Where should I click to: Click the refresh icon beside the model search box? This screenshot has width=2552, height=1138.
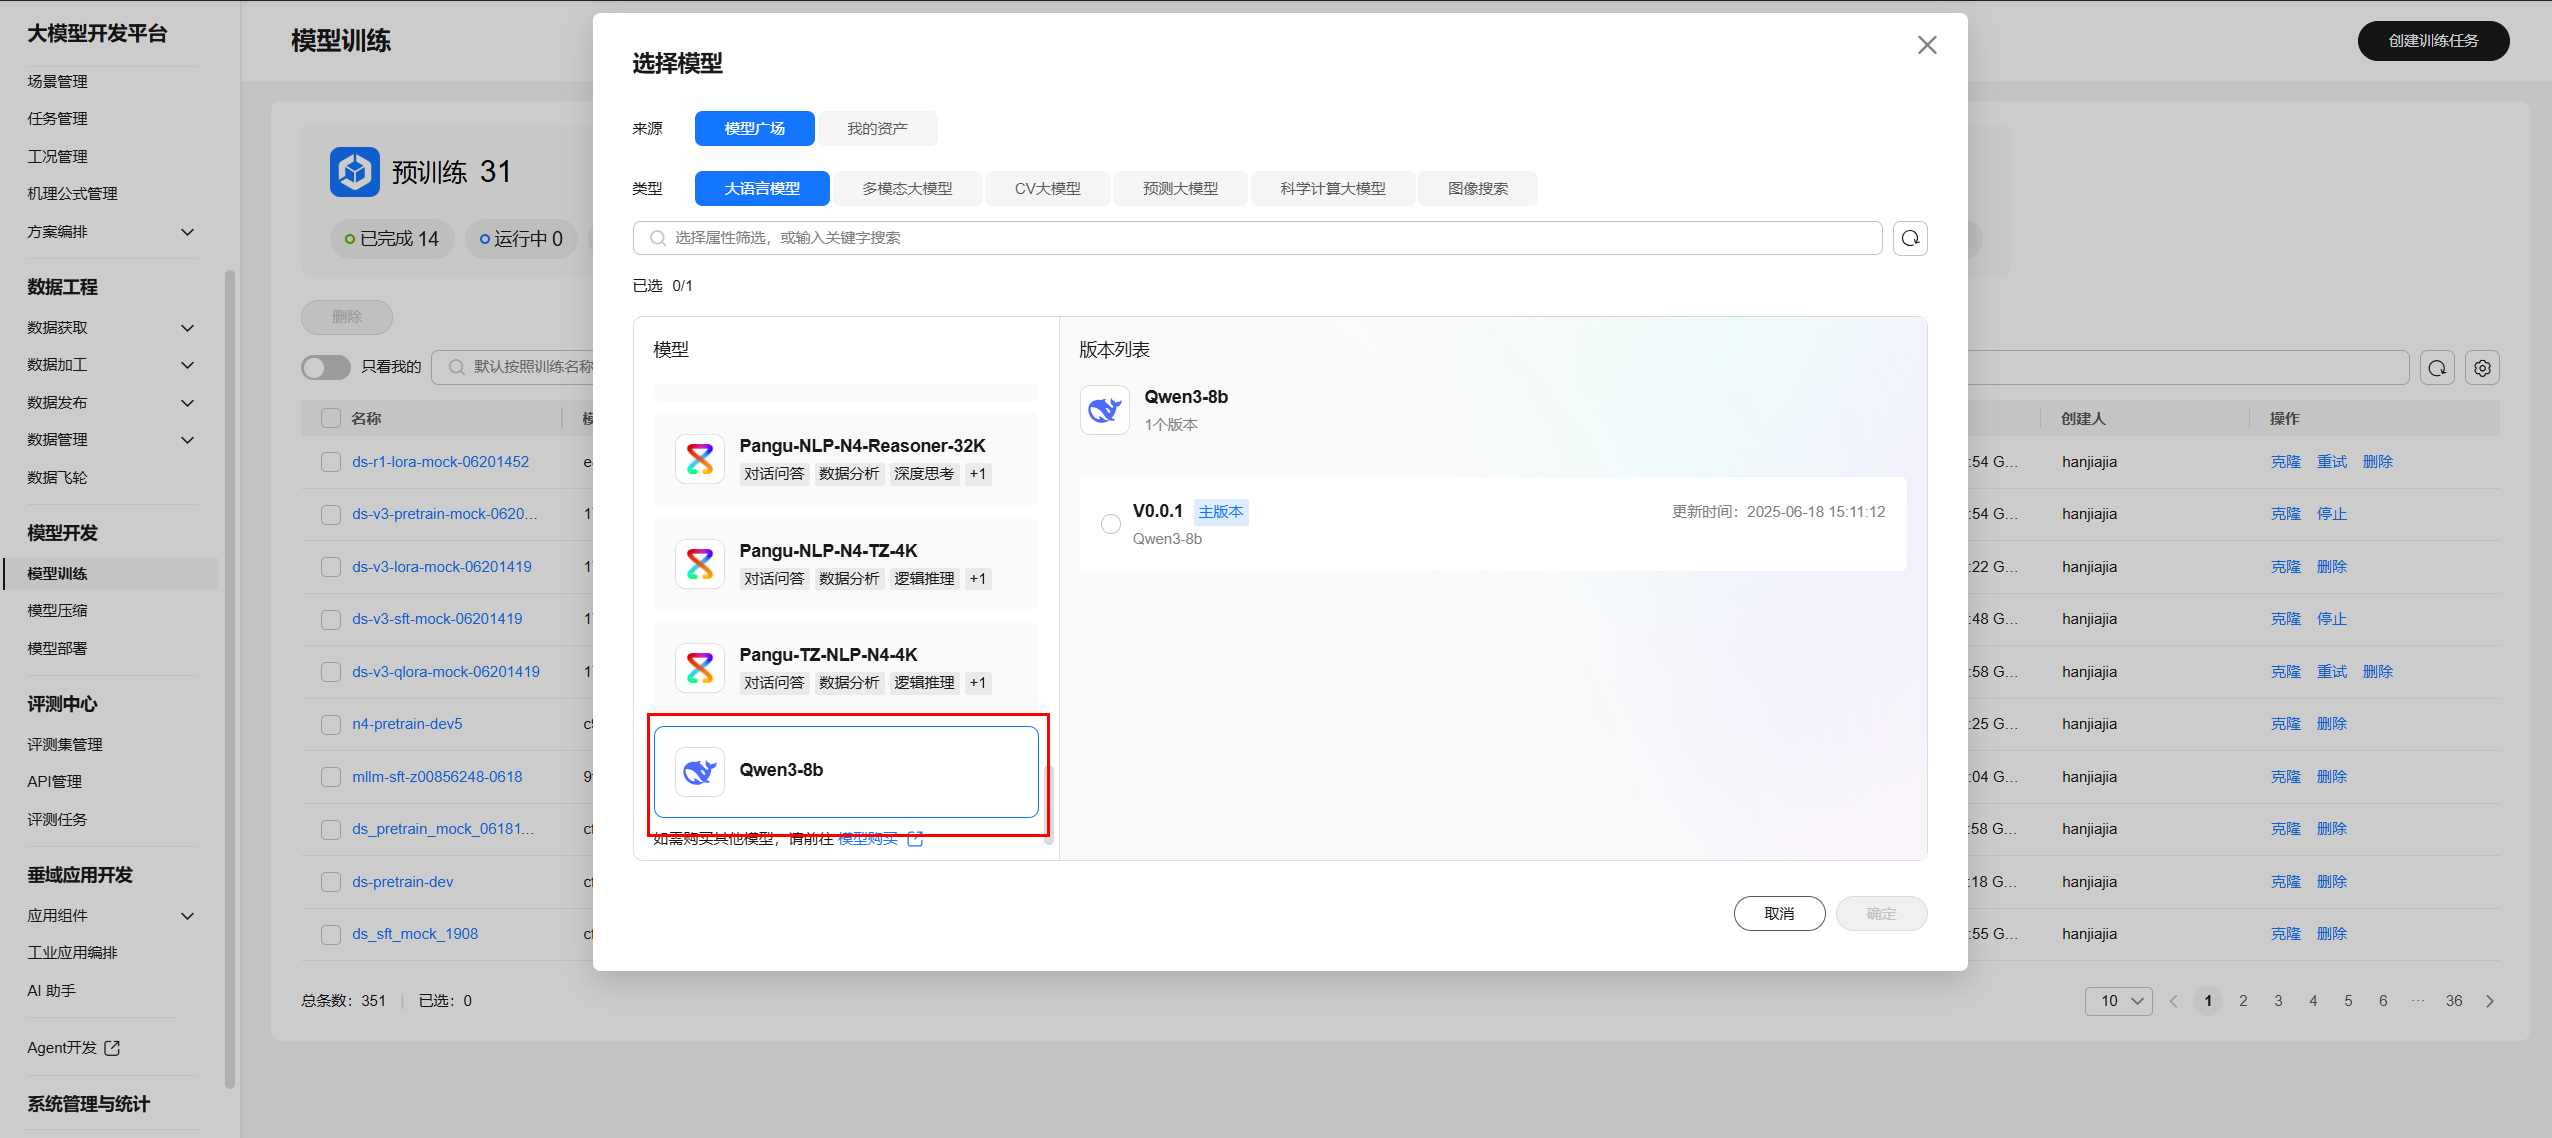pos(1909,238)
